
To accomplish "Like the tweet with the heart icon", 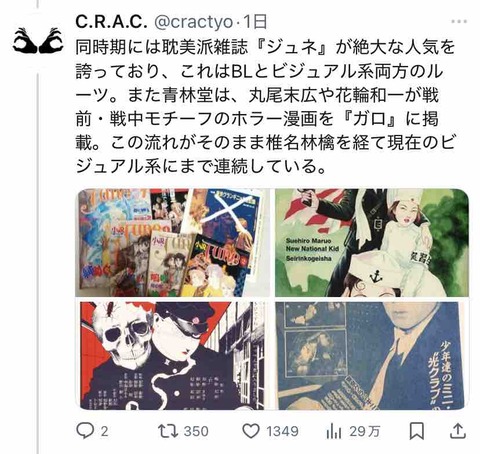I will [x=251, y=431].
